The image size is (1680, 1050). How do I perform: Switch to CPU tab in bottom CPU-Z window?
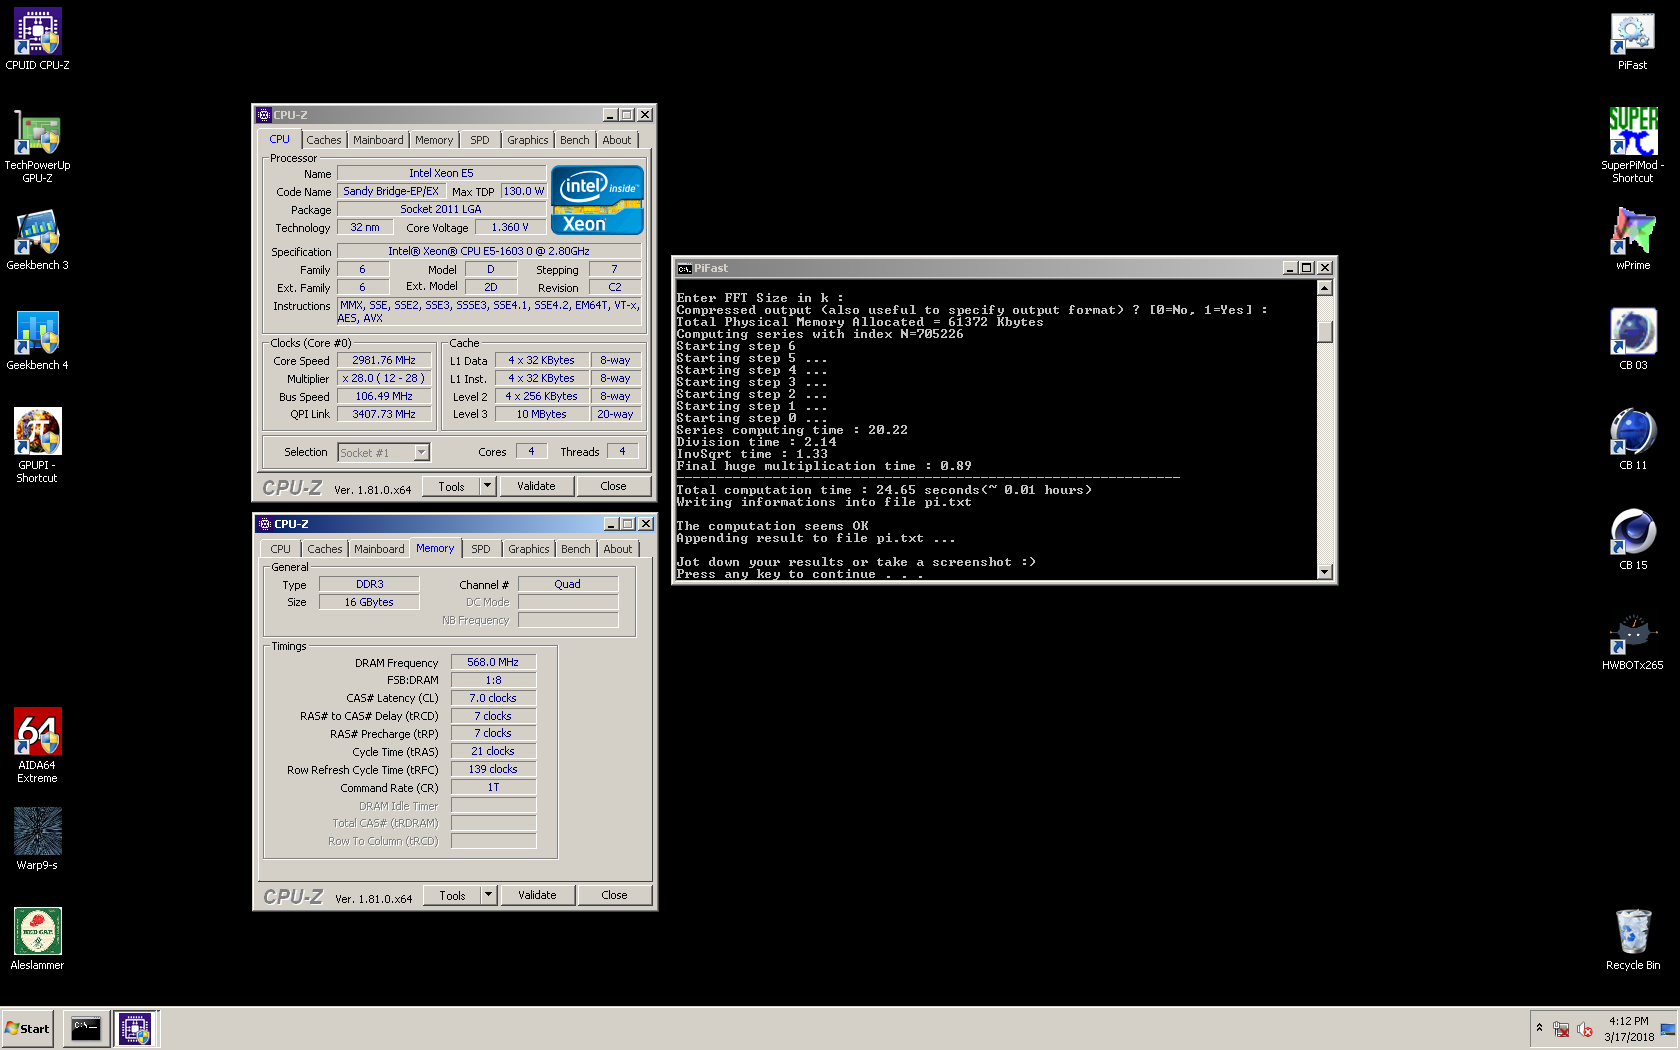(x=281, y=549)
